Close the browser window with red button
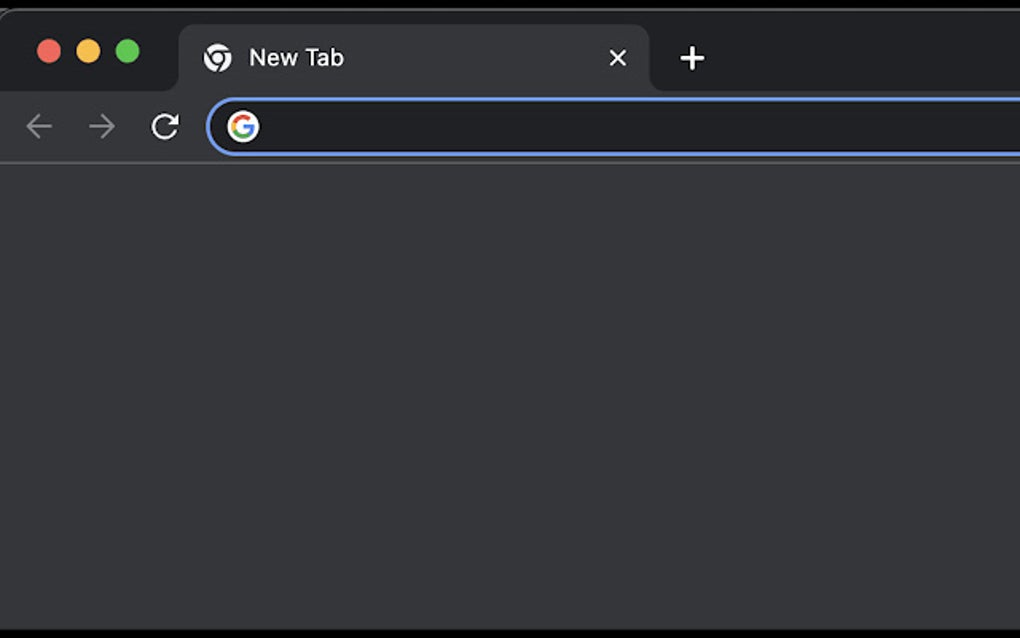The height and width of the screenshot is (638, 1020). (49, 50)
